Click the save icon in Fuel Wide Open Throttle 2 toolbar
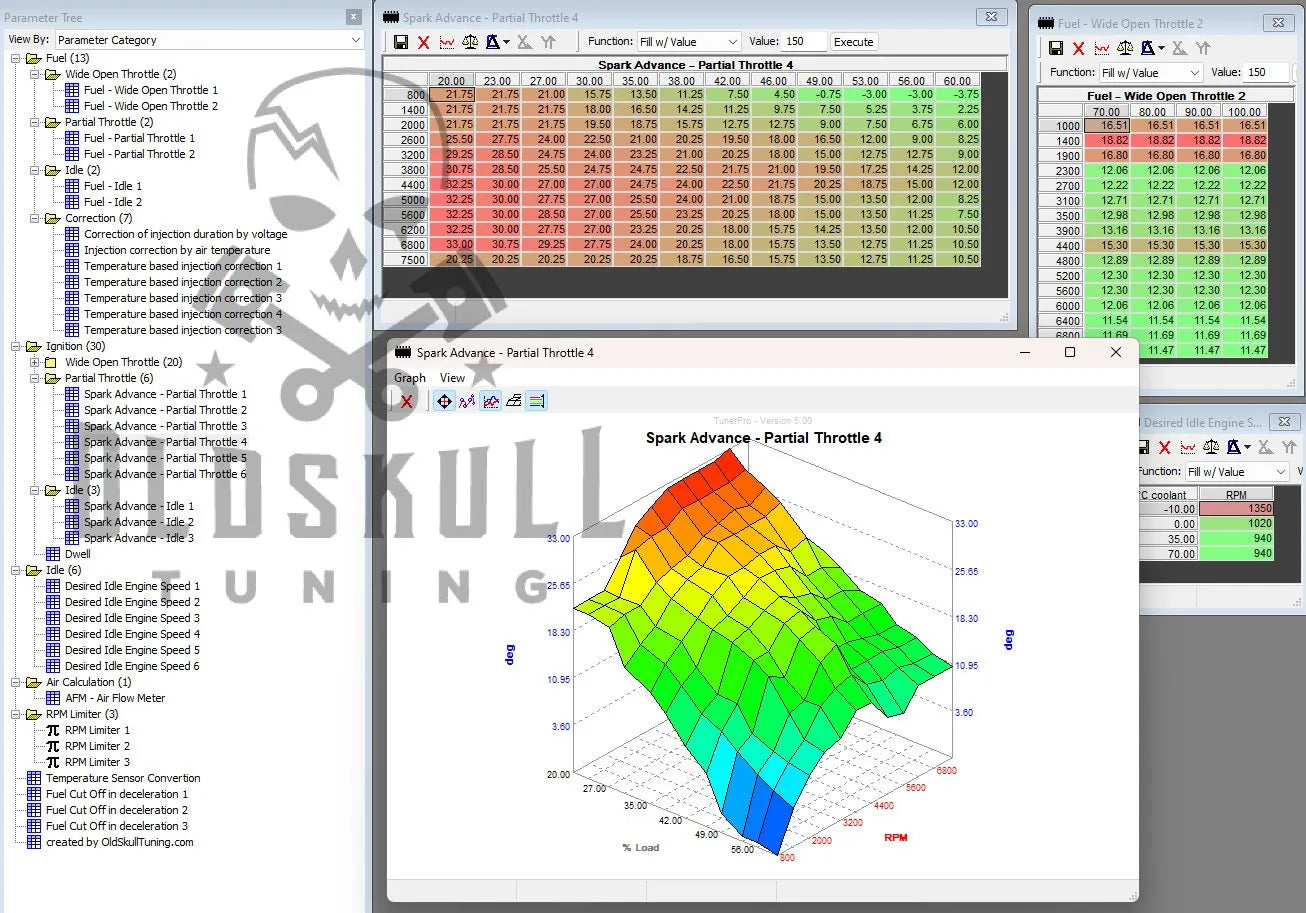Image resolution: width=1306 pixels, height=913 pixels. 1055,48
